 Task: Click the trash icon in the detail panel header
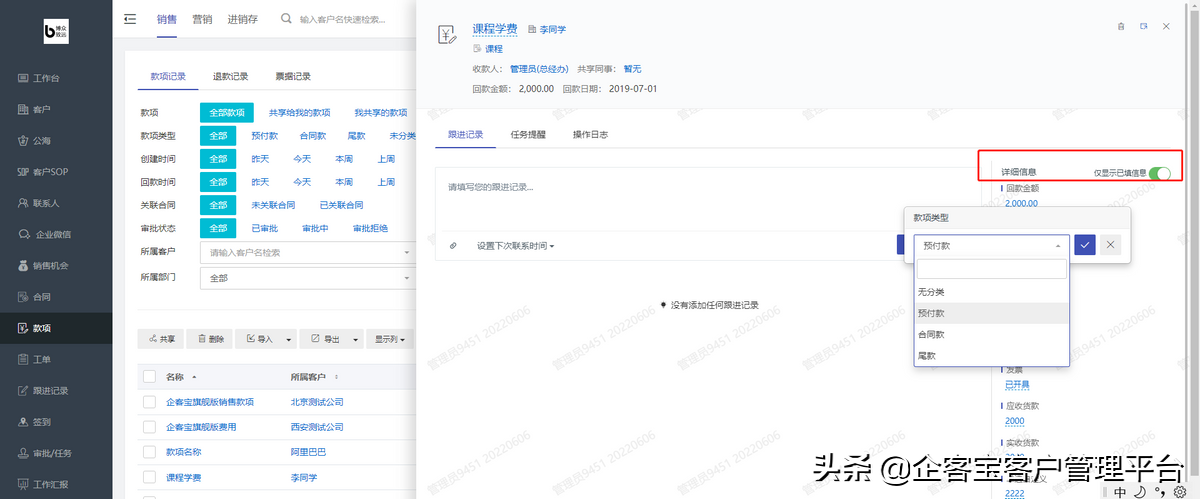click(x=1120, y=27)
